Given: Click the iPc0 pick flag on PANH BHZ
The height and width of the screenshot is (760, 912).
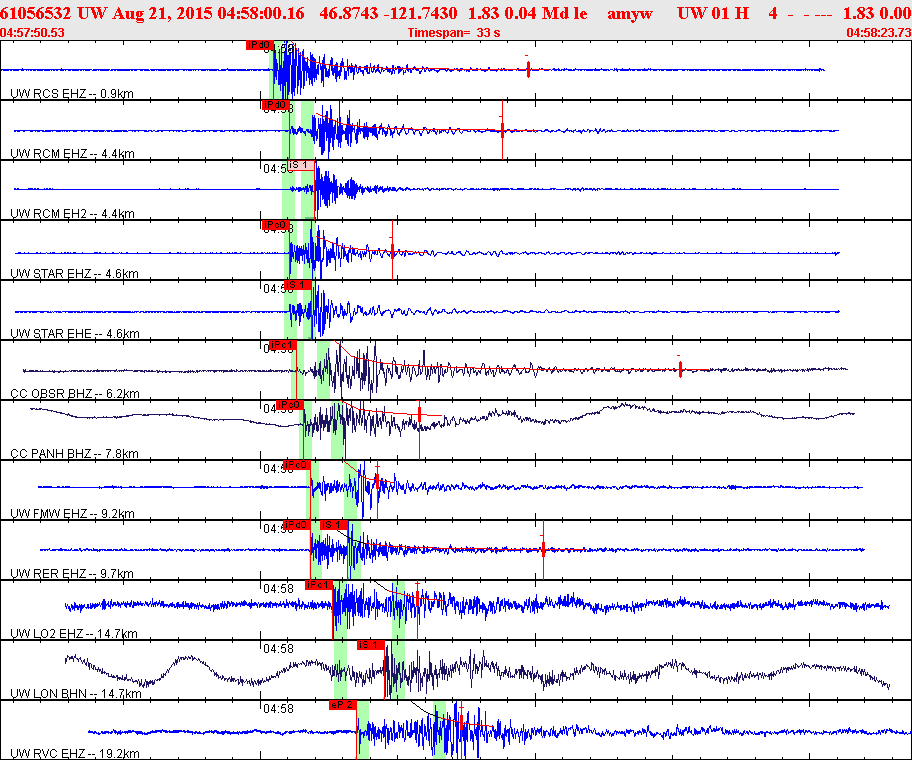Looking at the screenshot, I should coord(290,405).
